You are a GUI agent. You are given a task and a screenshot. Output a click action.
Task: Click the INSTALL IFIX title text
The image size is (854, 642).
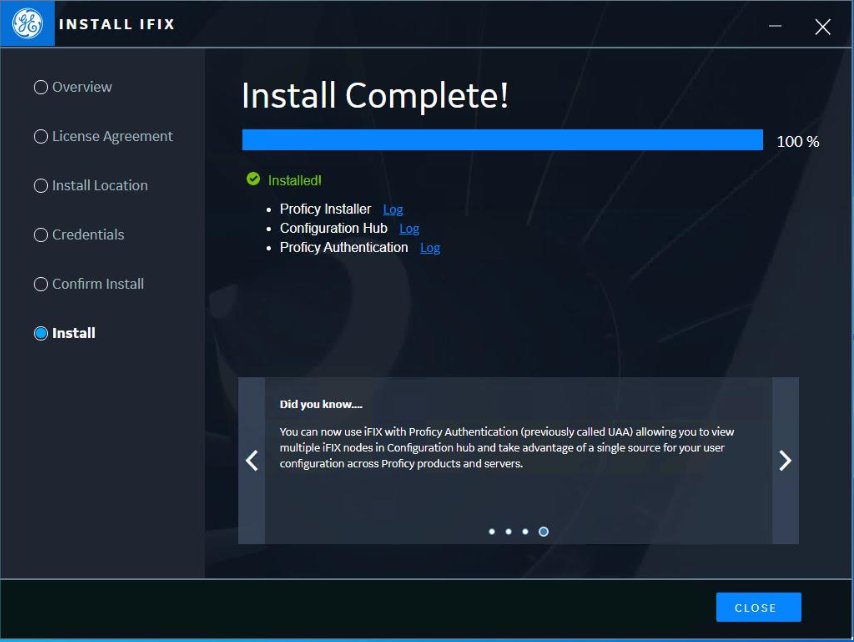pos(117,24)
